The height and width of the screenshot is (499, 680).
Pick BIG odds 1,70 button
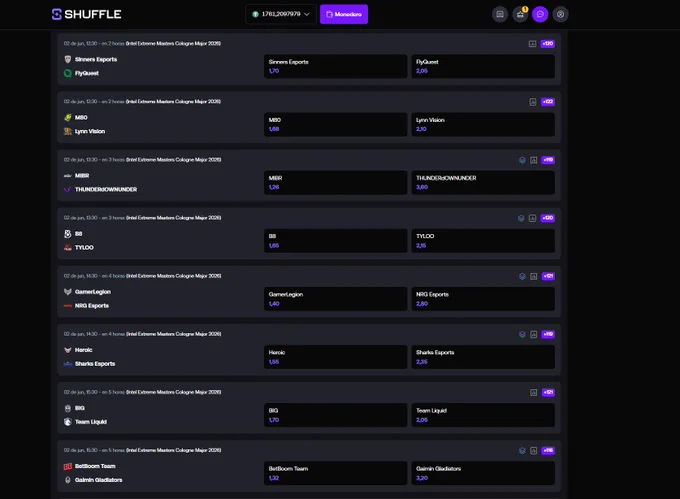(x=336, y=415)
